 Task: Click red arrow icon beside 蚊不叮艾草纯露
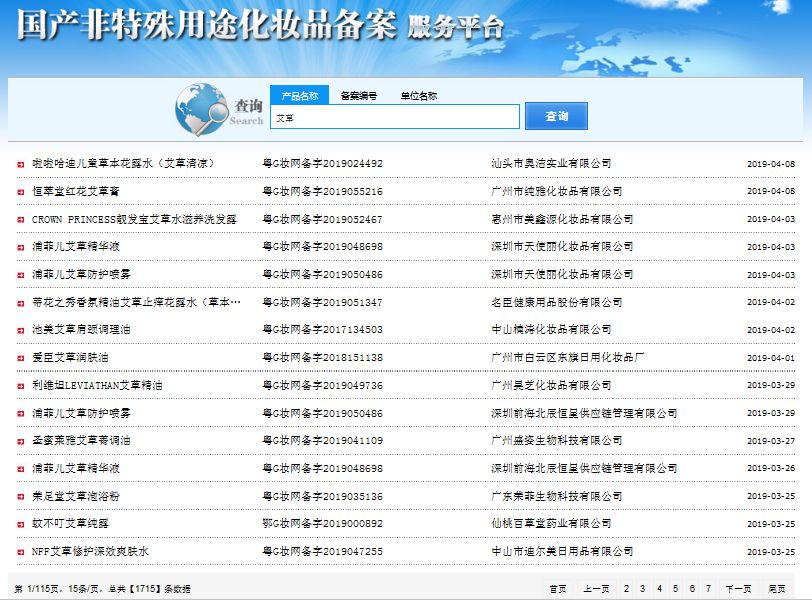tap(20, 524)
